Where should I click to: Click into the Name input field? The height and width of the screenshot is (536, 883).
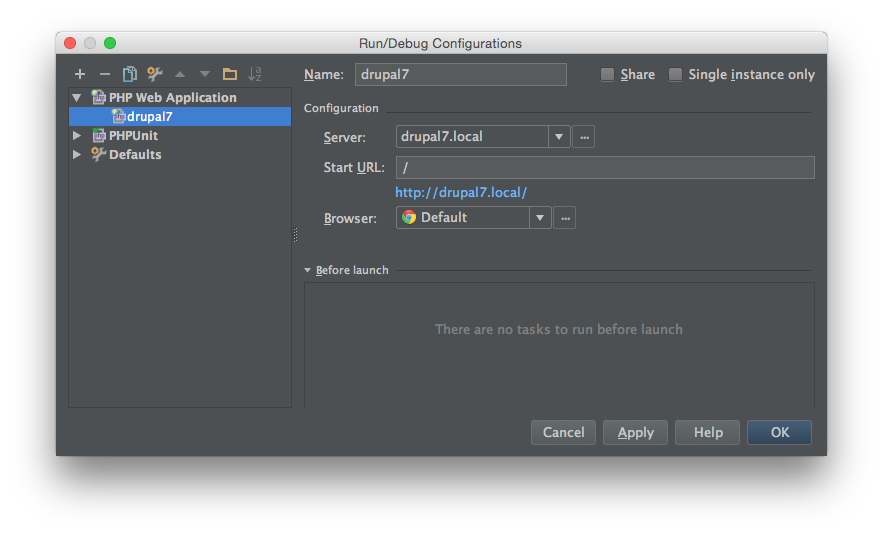coord(461,74)
